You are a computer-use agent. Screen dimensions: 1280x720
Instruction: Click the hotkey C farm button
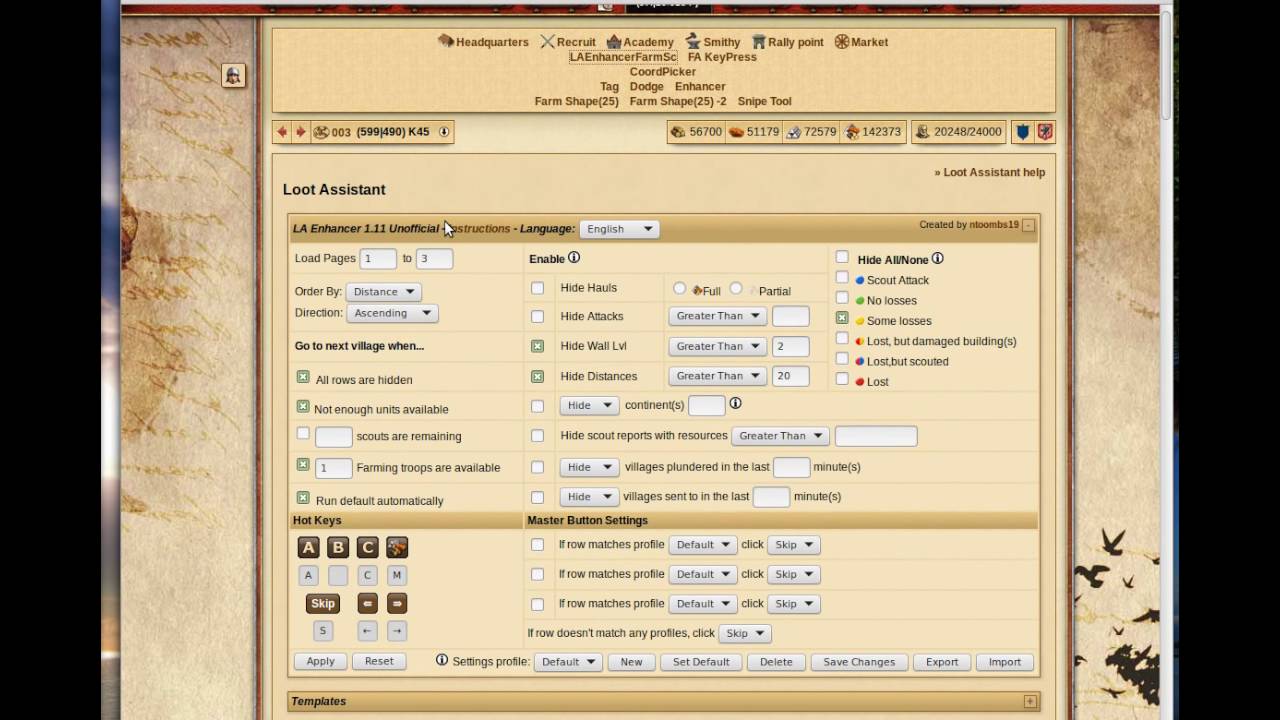[368, 547]
